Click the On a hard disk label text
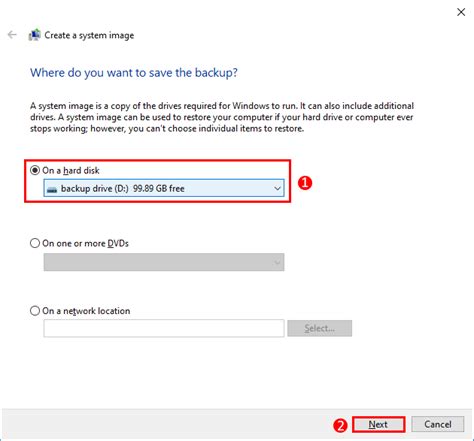This screenshot has height=441, width=474. pos(71,171)
